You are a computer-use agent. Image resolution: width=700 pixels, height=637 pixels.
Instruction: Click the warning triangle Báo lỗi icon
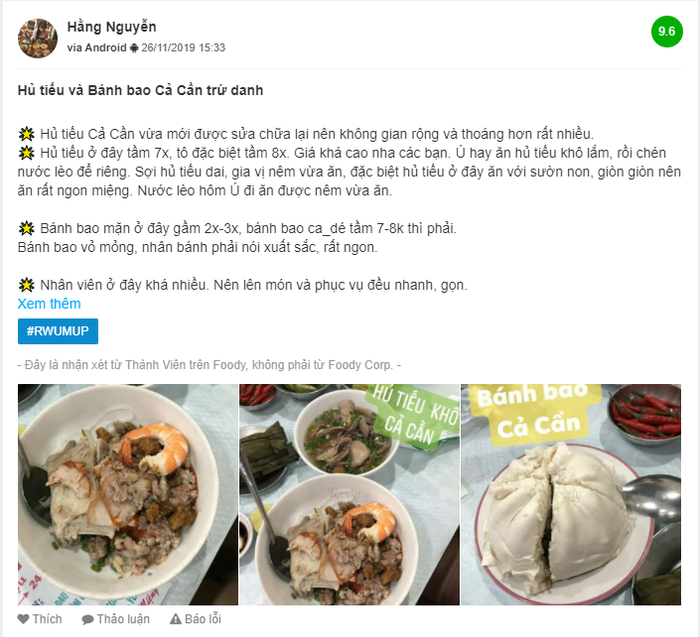[x=175, y=619]
